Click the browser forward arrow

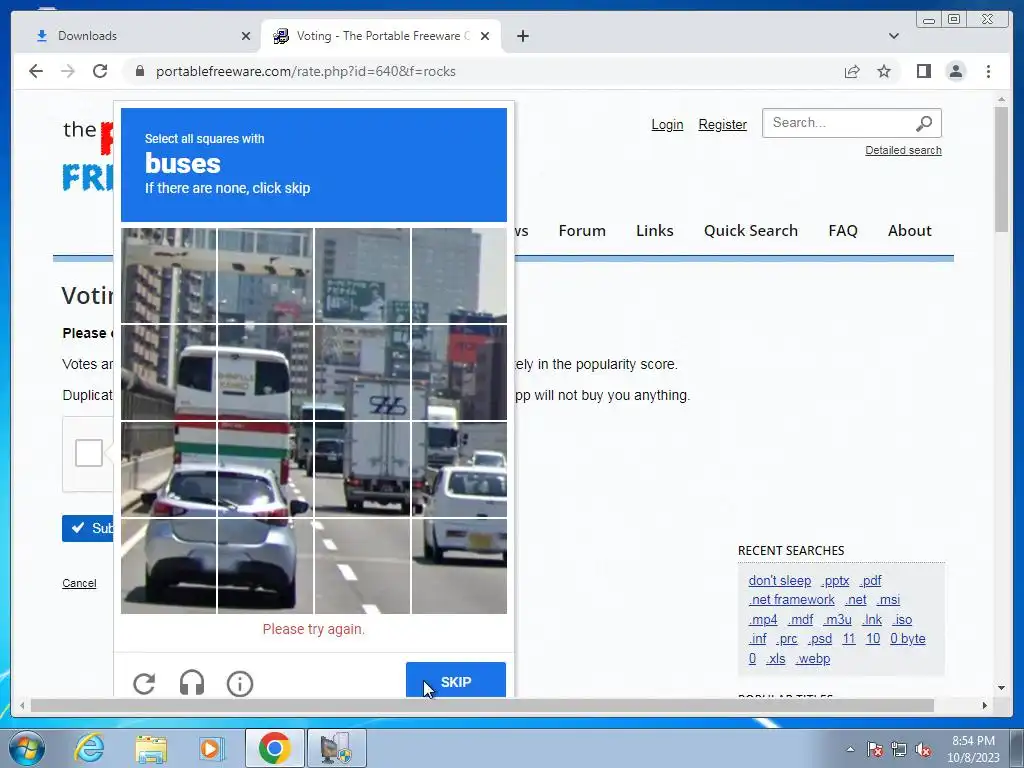click(68, 71)
